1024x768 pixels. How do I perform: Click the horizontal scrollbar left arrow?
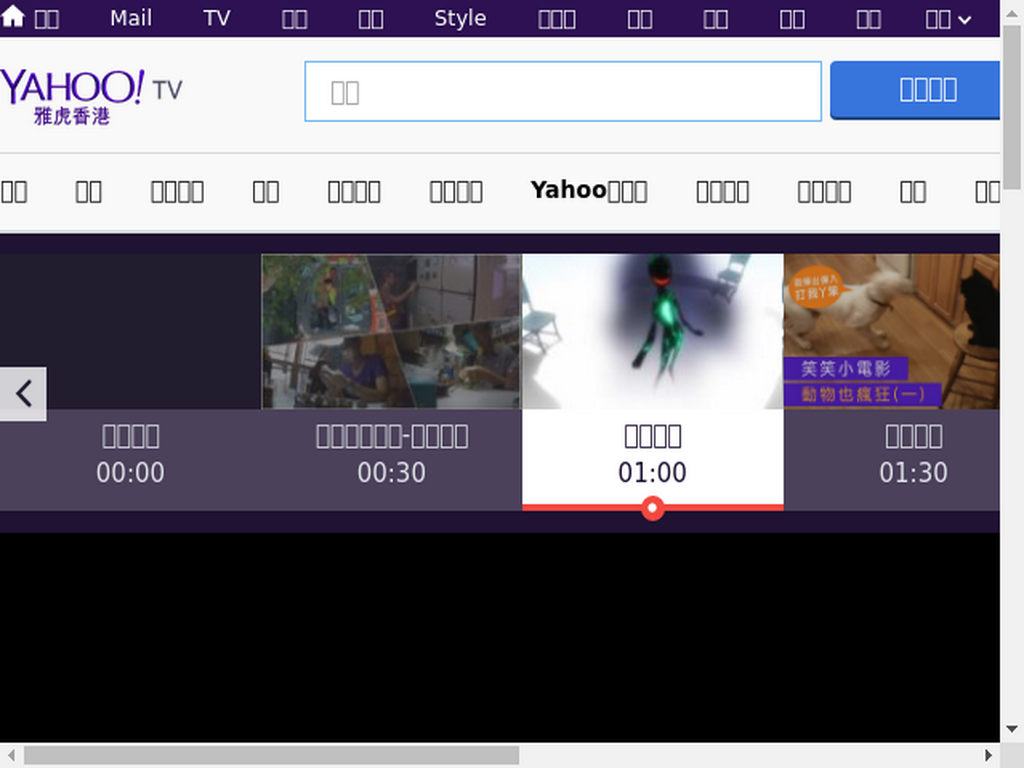(11, 756)
